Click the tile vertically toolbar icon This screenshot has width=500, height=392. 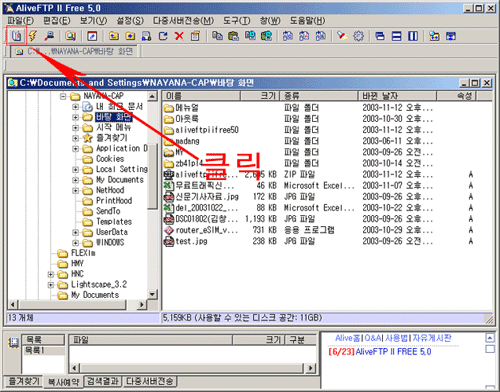(x=413, y=36)
